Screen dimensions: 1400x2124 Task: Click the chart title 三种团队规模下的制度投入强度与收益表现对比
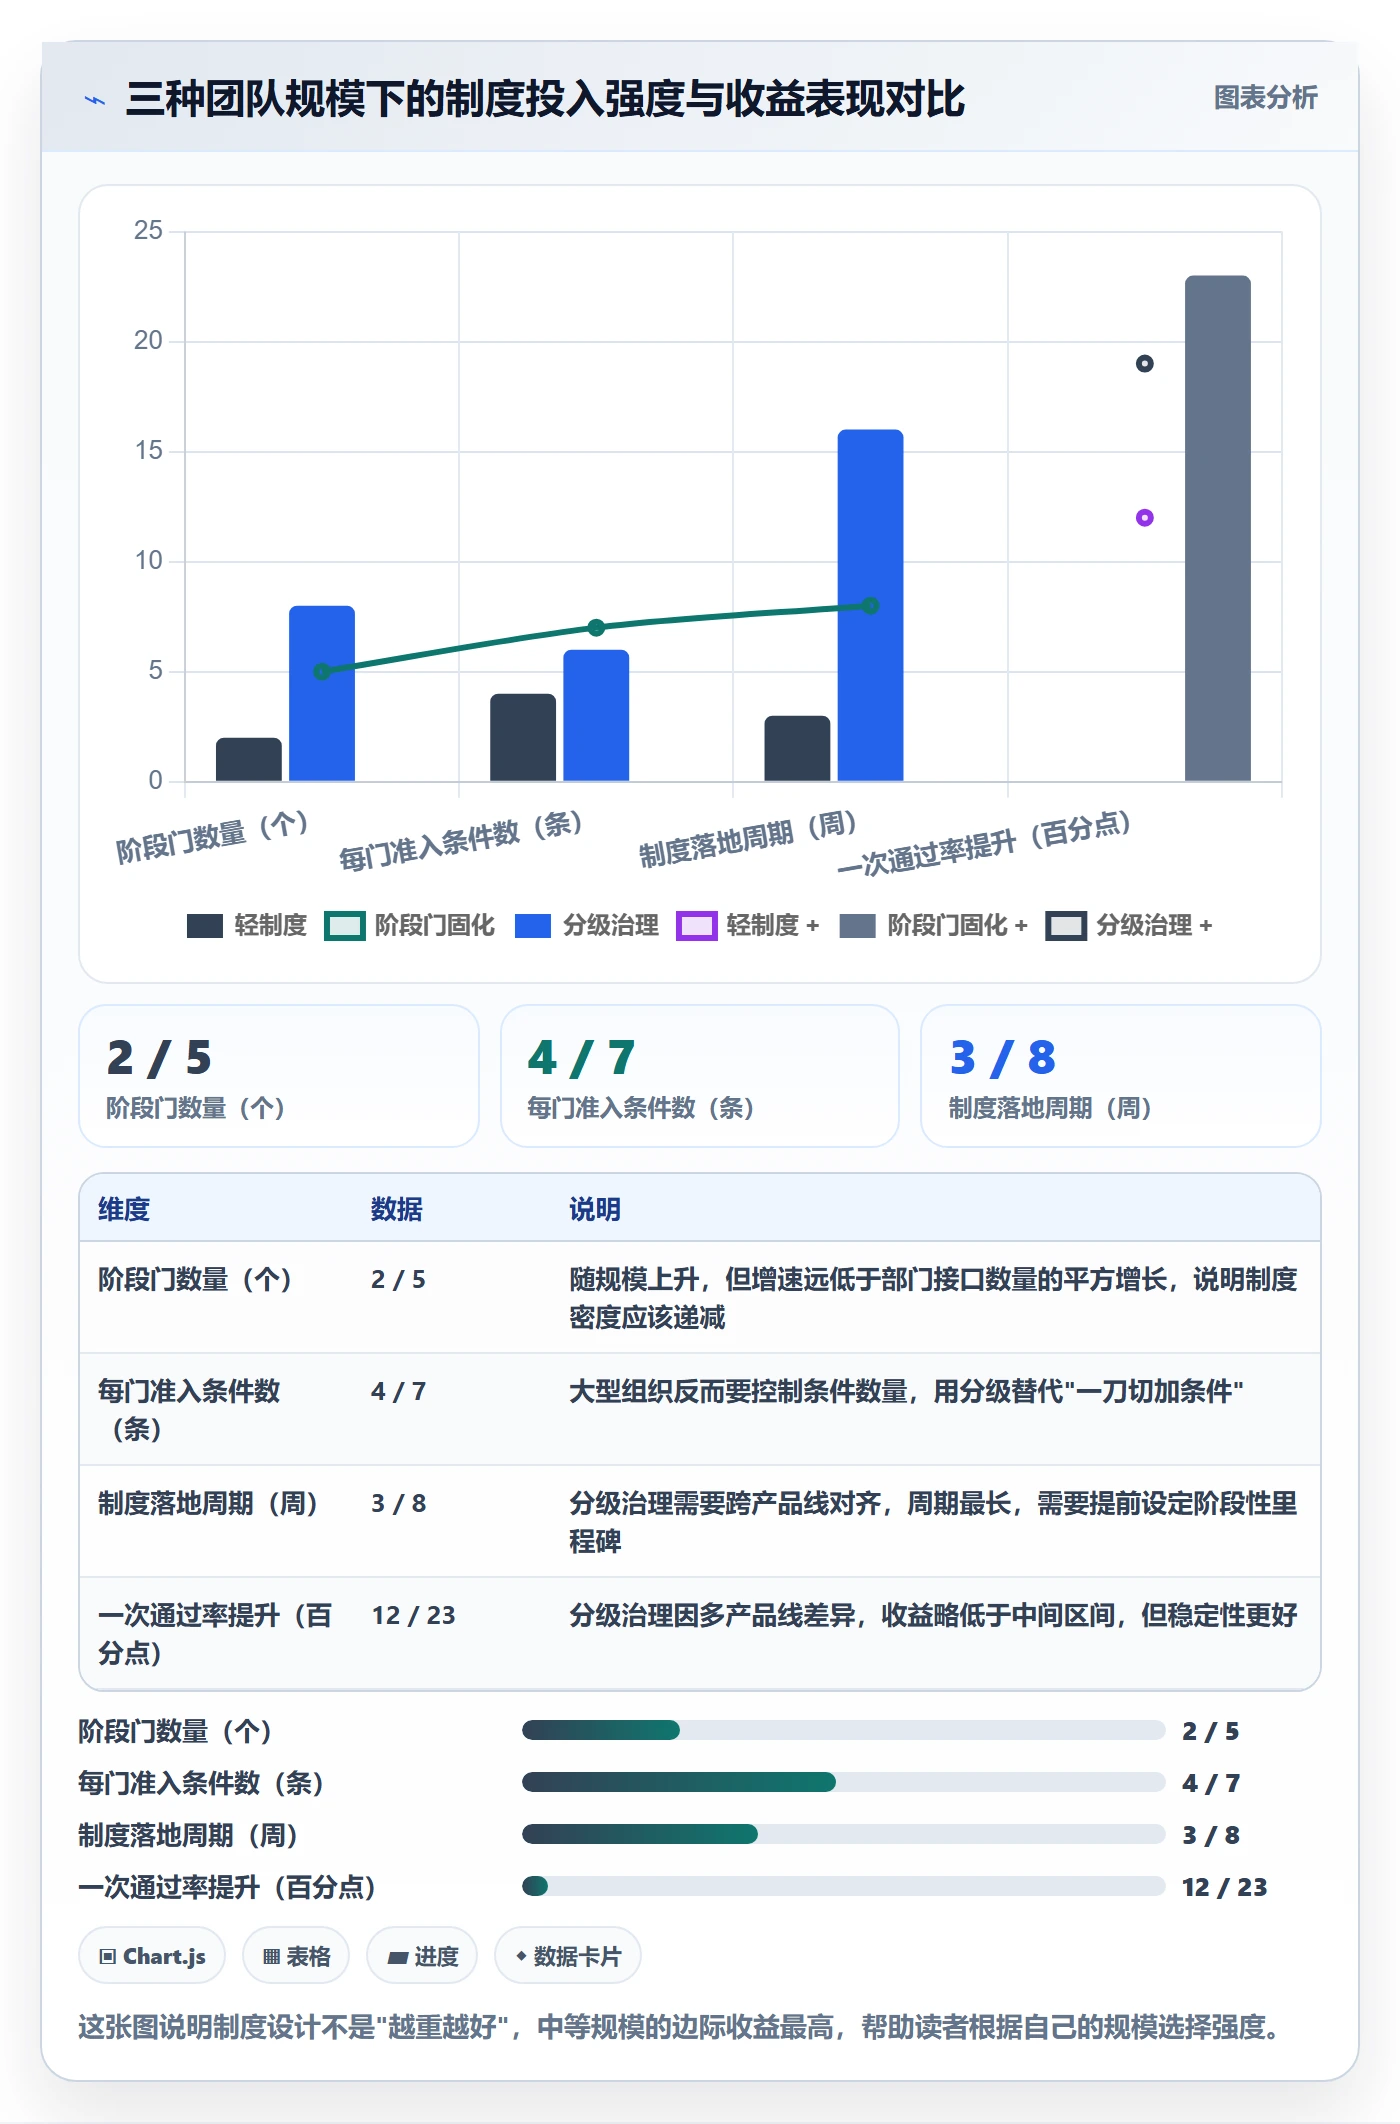tap(545, 99)
